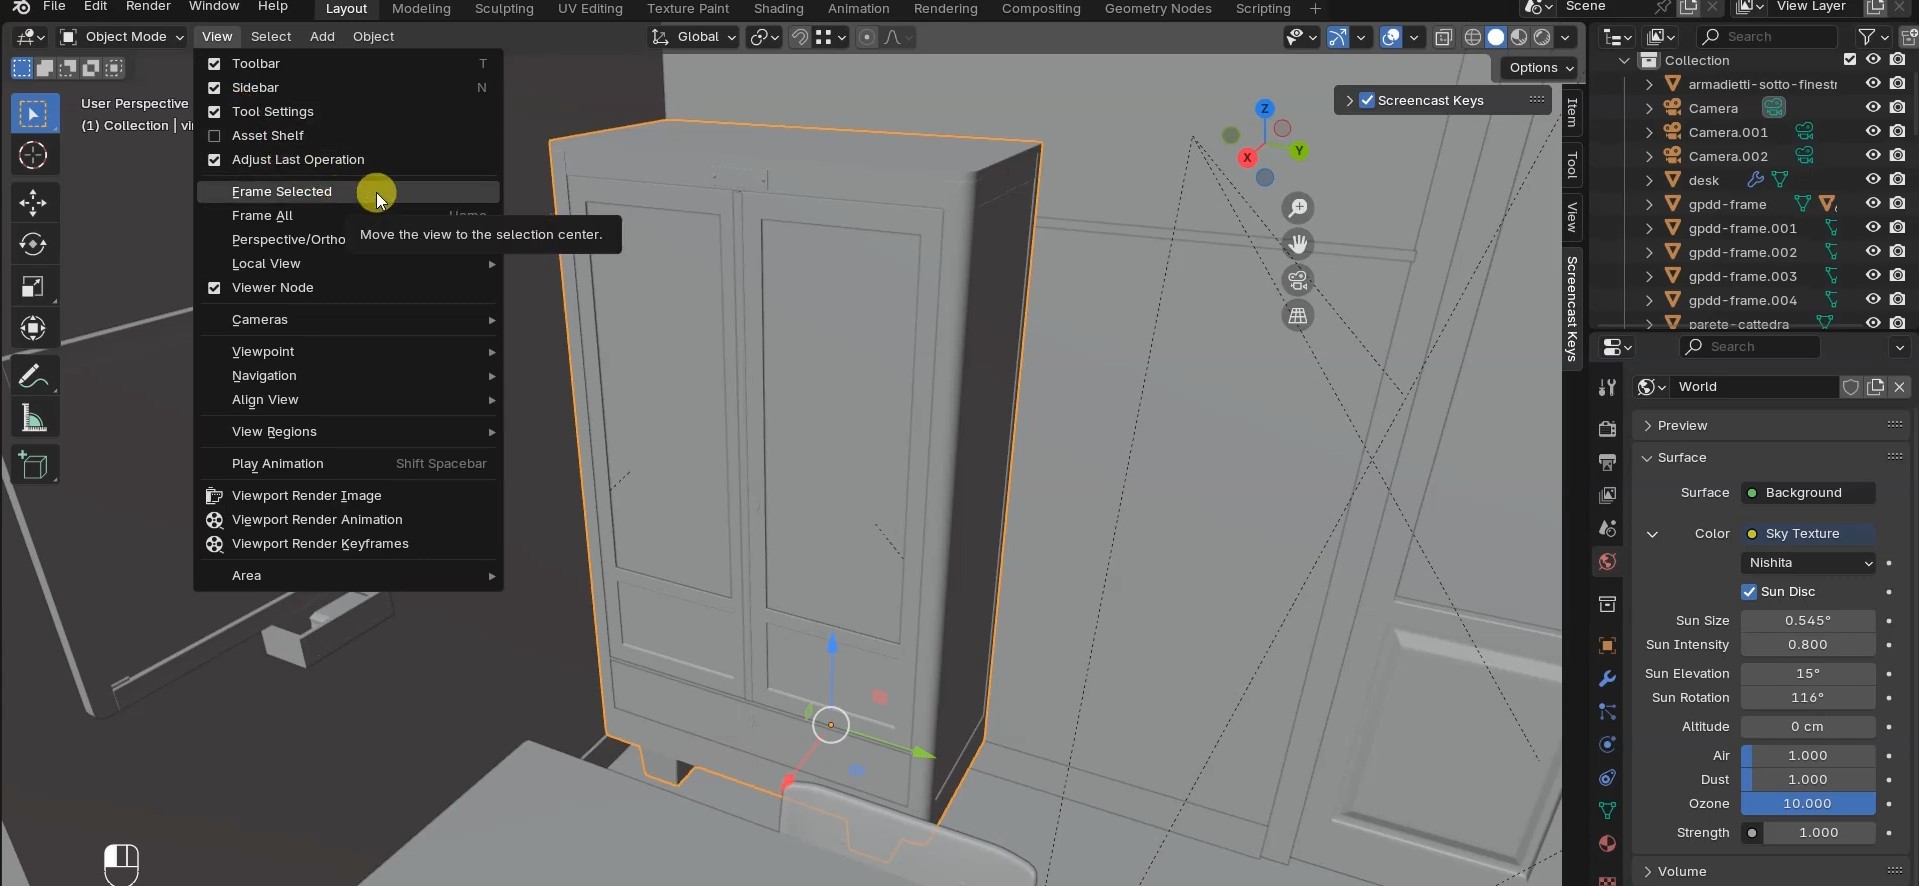Hide the desk object in outliner
Image resolution: width=1919 pixels, height=886 pixels.
point(1873,180)
